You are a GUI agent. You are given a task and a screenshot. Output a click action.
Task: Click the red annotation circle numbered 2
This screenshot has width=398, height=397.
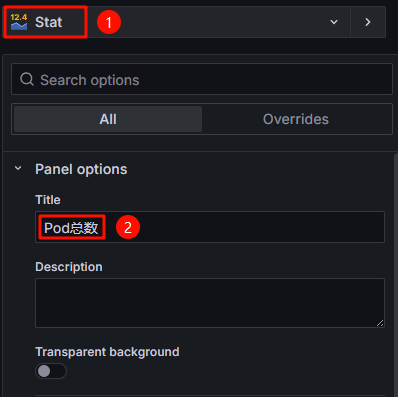(x=128, y=227)
